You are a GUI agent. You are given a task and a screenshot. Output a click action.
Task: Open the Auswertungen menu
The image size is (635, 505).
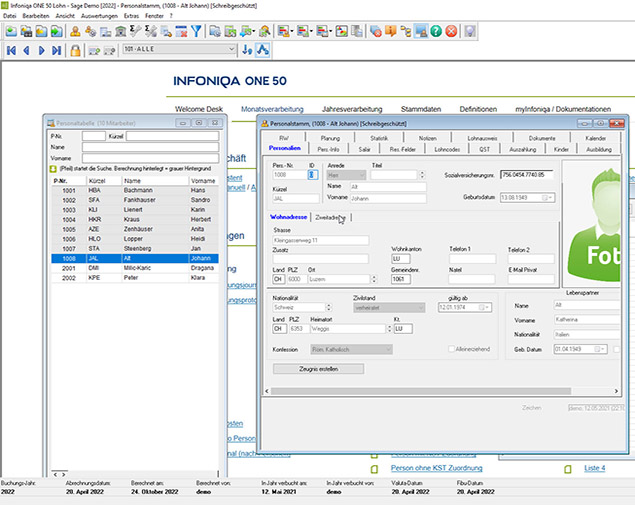click(x=99, y=16)
